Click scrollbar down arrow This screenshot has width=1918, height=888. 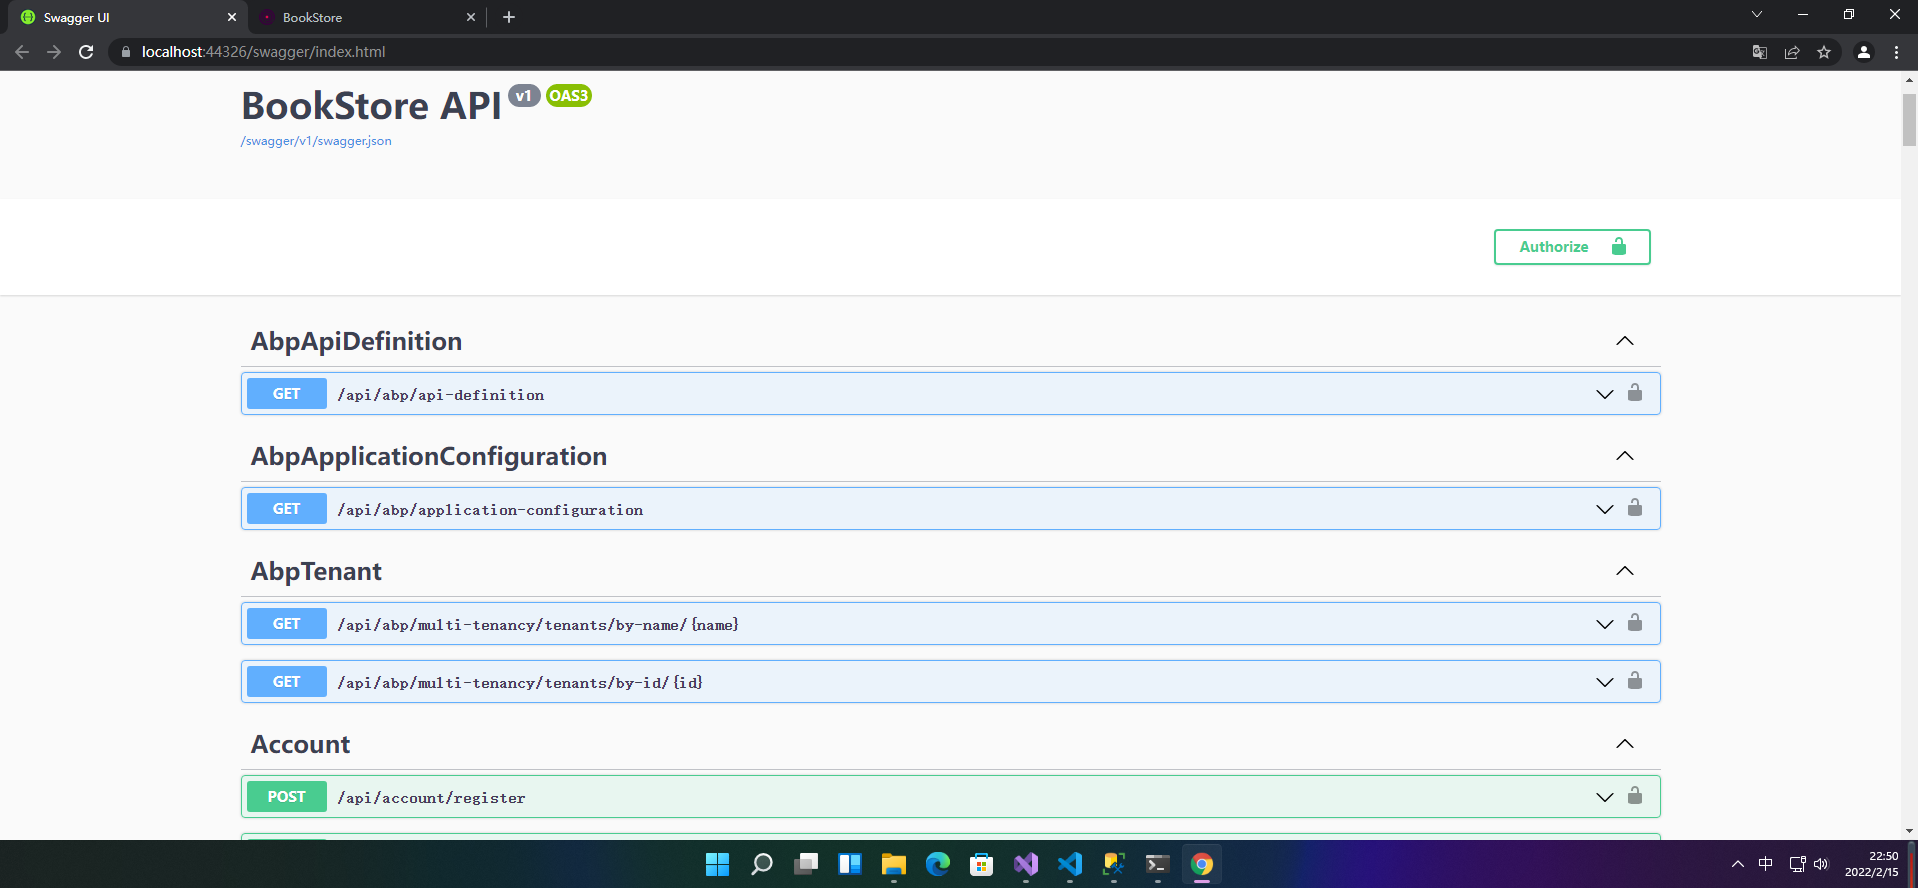click(x=1909, y=831)
